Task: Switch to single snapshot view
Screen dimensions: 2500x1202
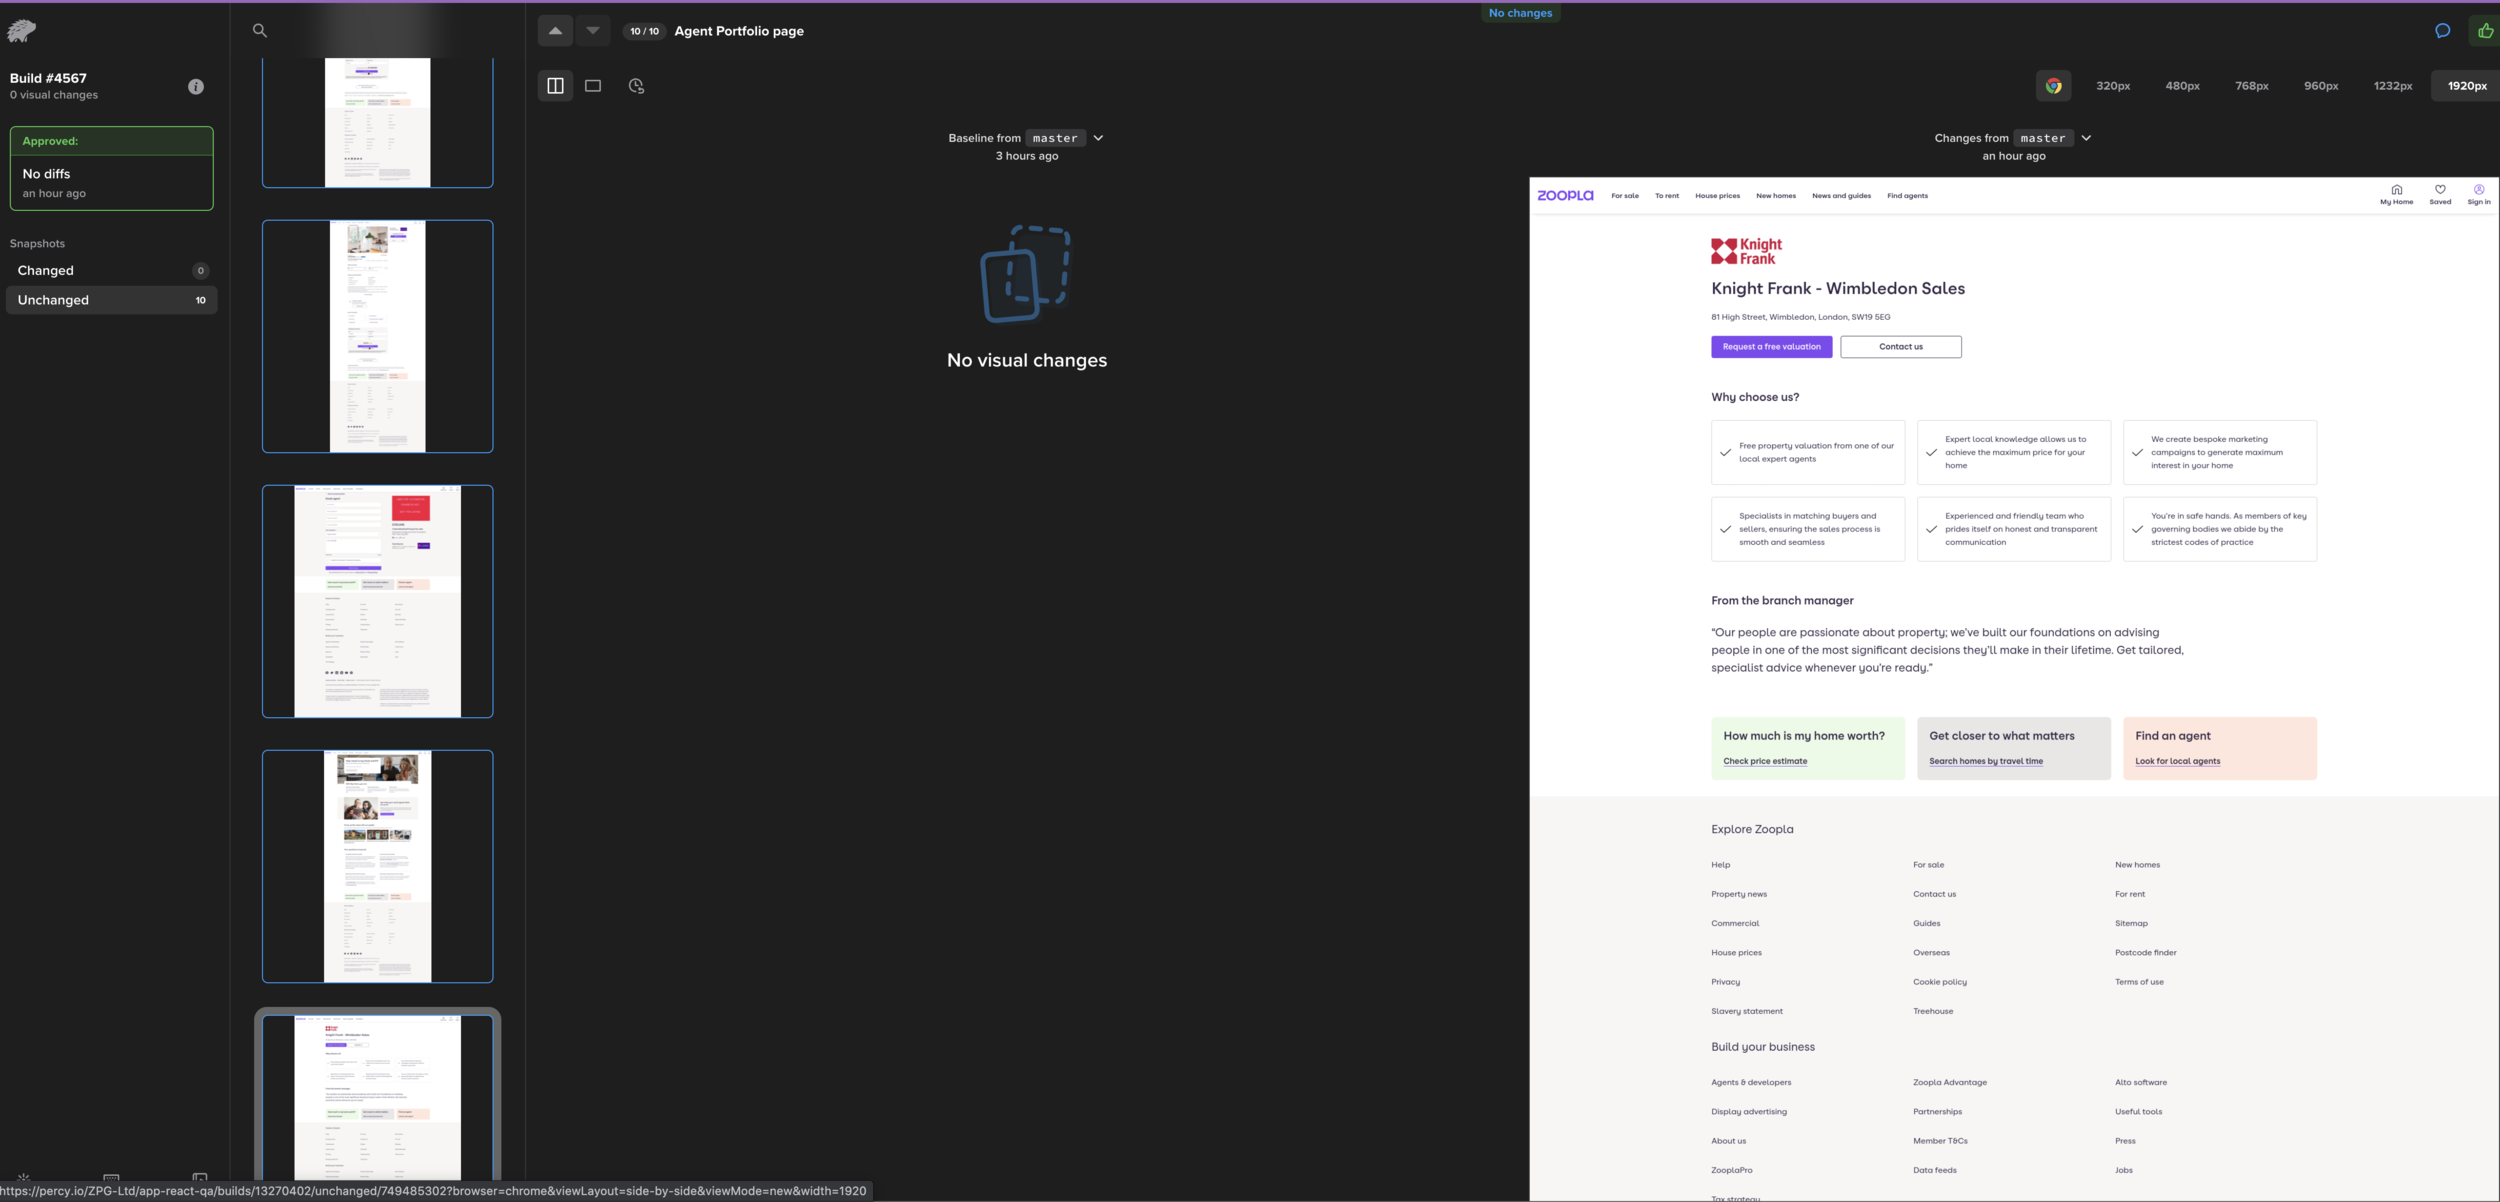Action: click(593, 86)
